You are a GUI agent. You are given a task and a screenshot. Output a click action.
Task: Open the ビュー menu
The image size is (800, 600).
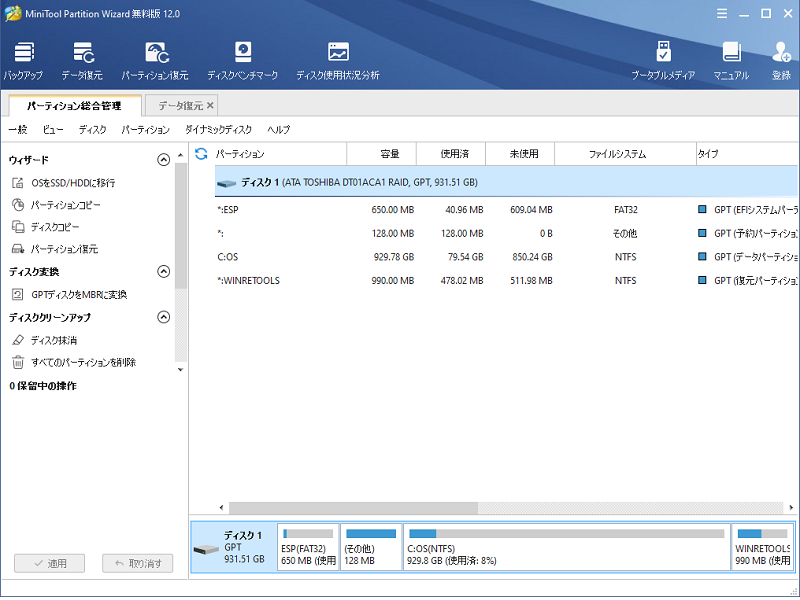pyautogui.click(x=53, y=130)
